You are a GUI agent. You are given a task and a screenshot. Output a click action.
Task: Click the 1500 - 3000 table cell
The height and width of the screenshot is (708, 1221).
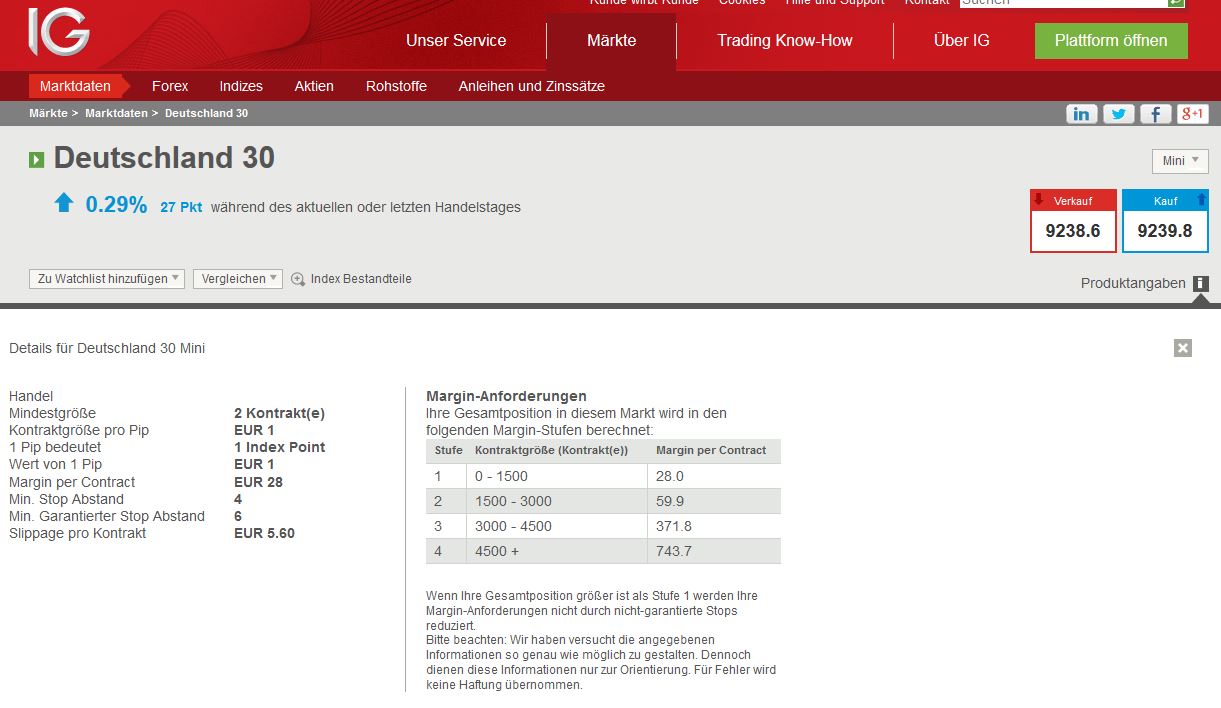click(x=557, y=501)
